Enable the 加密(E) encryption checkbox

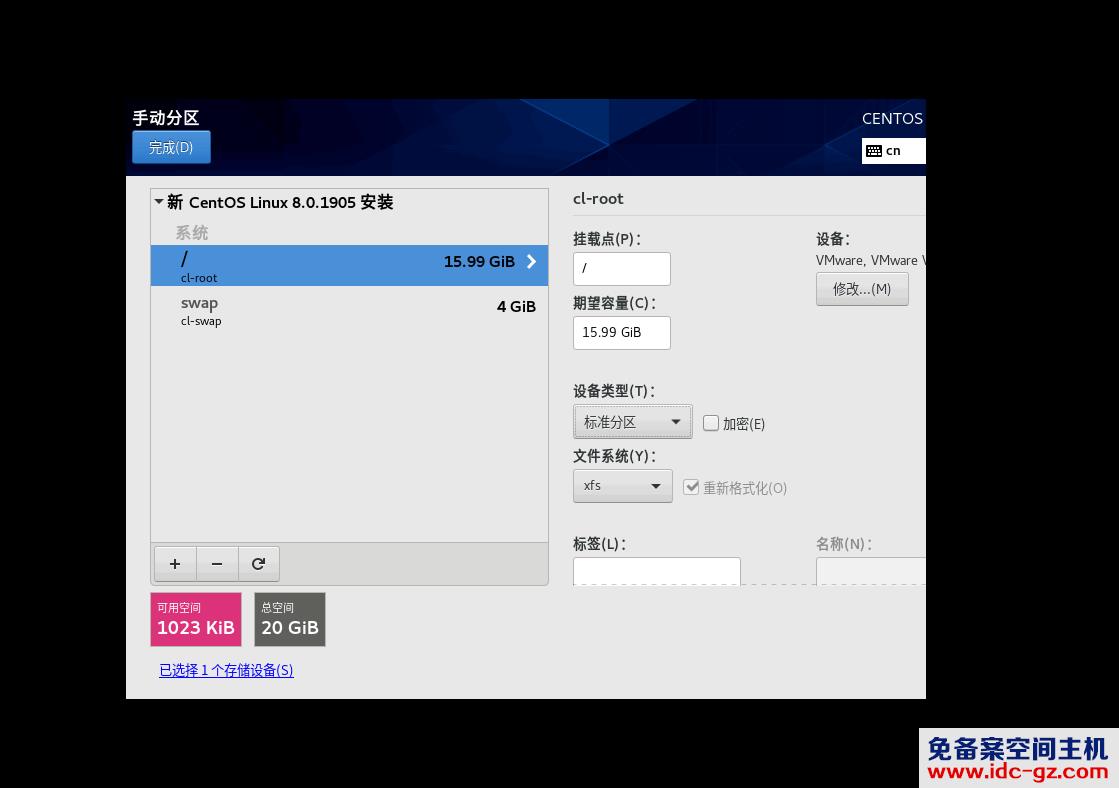tap(711, 423)
